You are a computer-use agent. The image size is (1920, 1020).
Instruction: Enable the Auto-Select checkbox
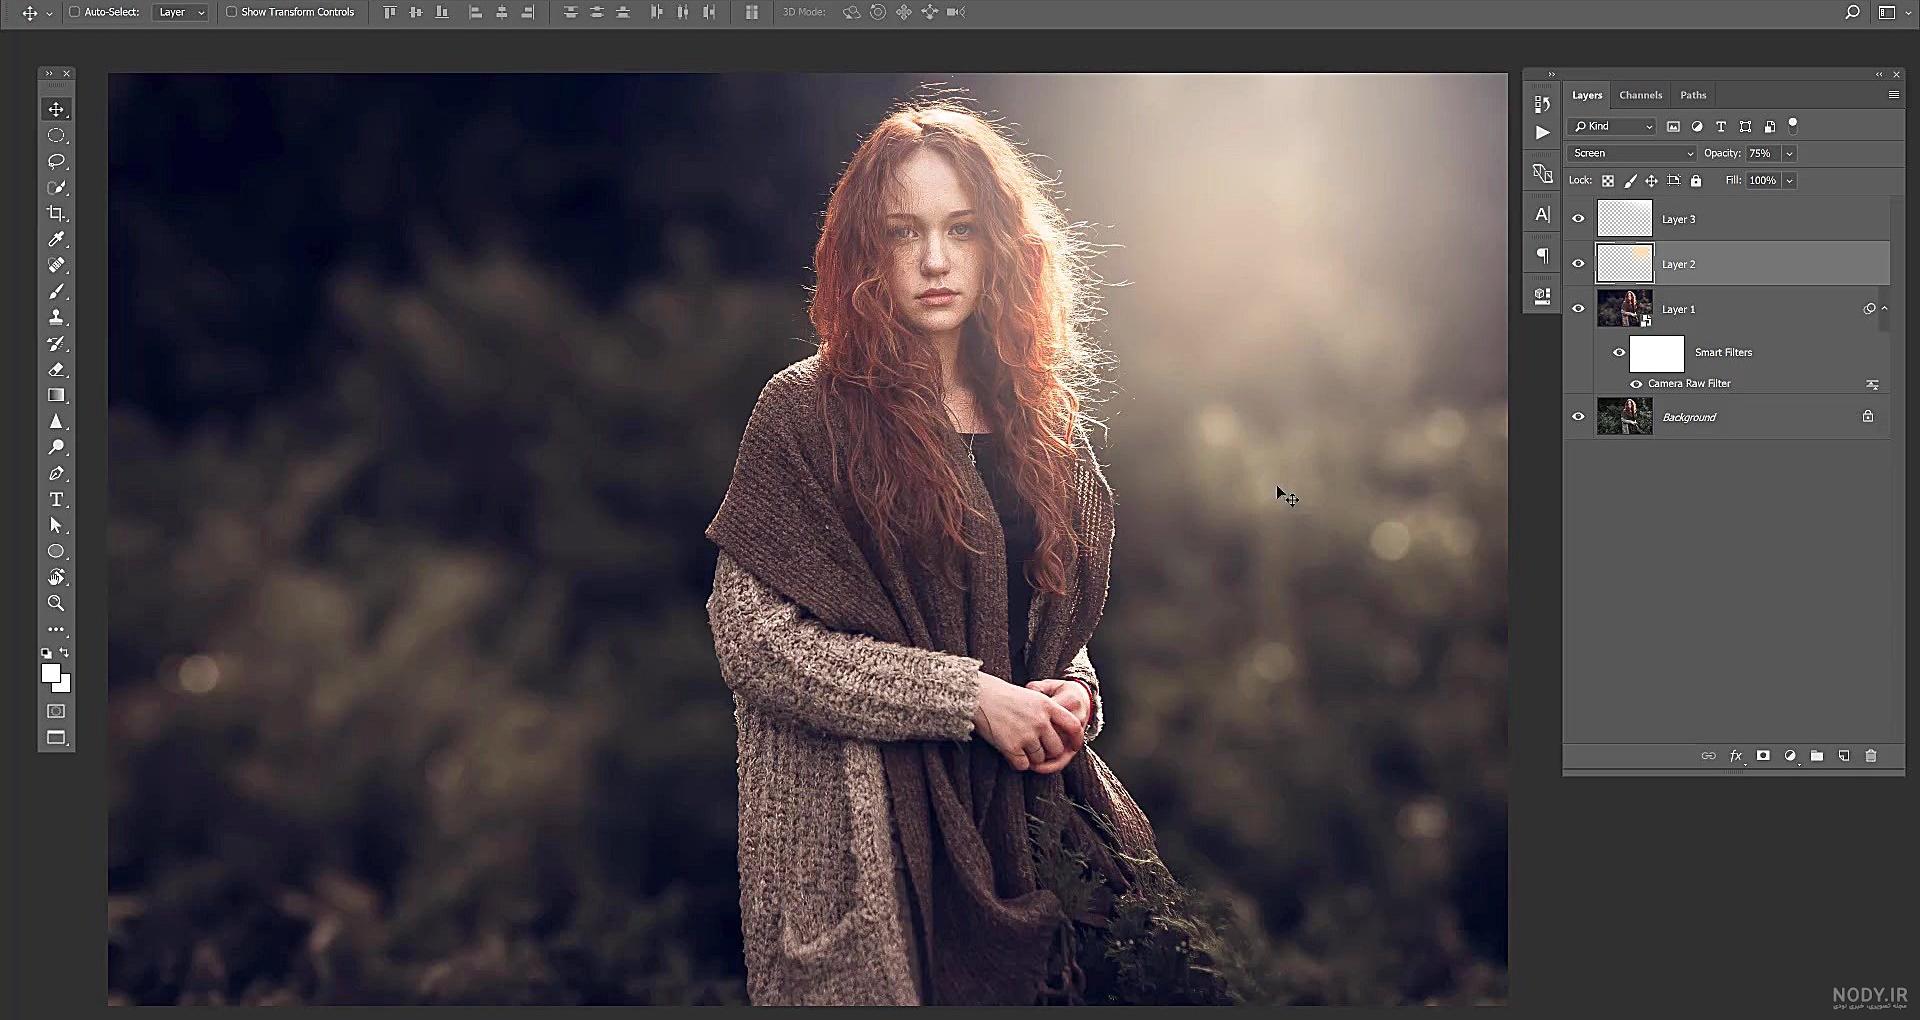[74, 12]
